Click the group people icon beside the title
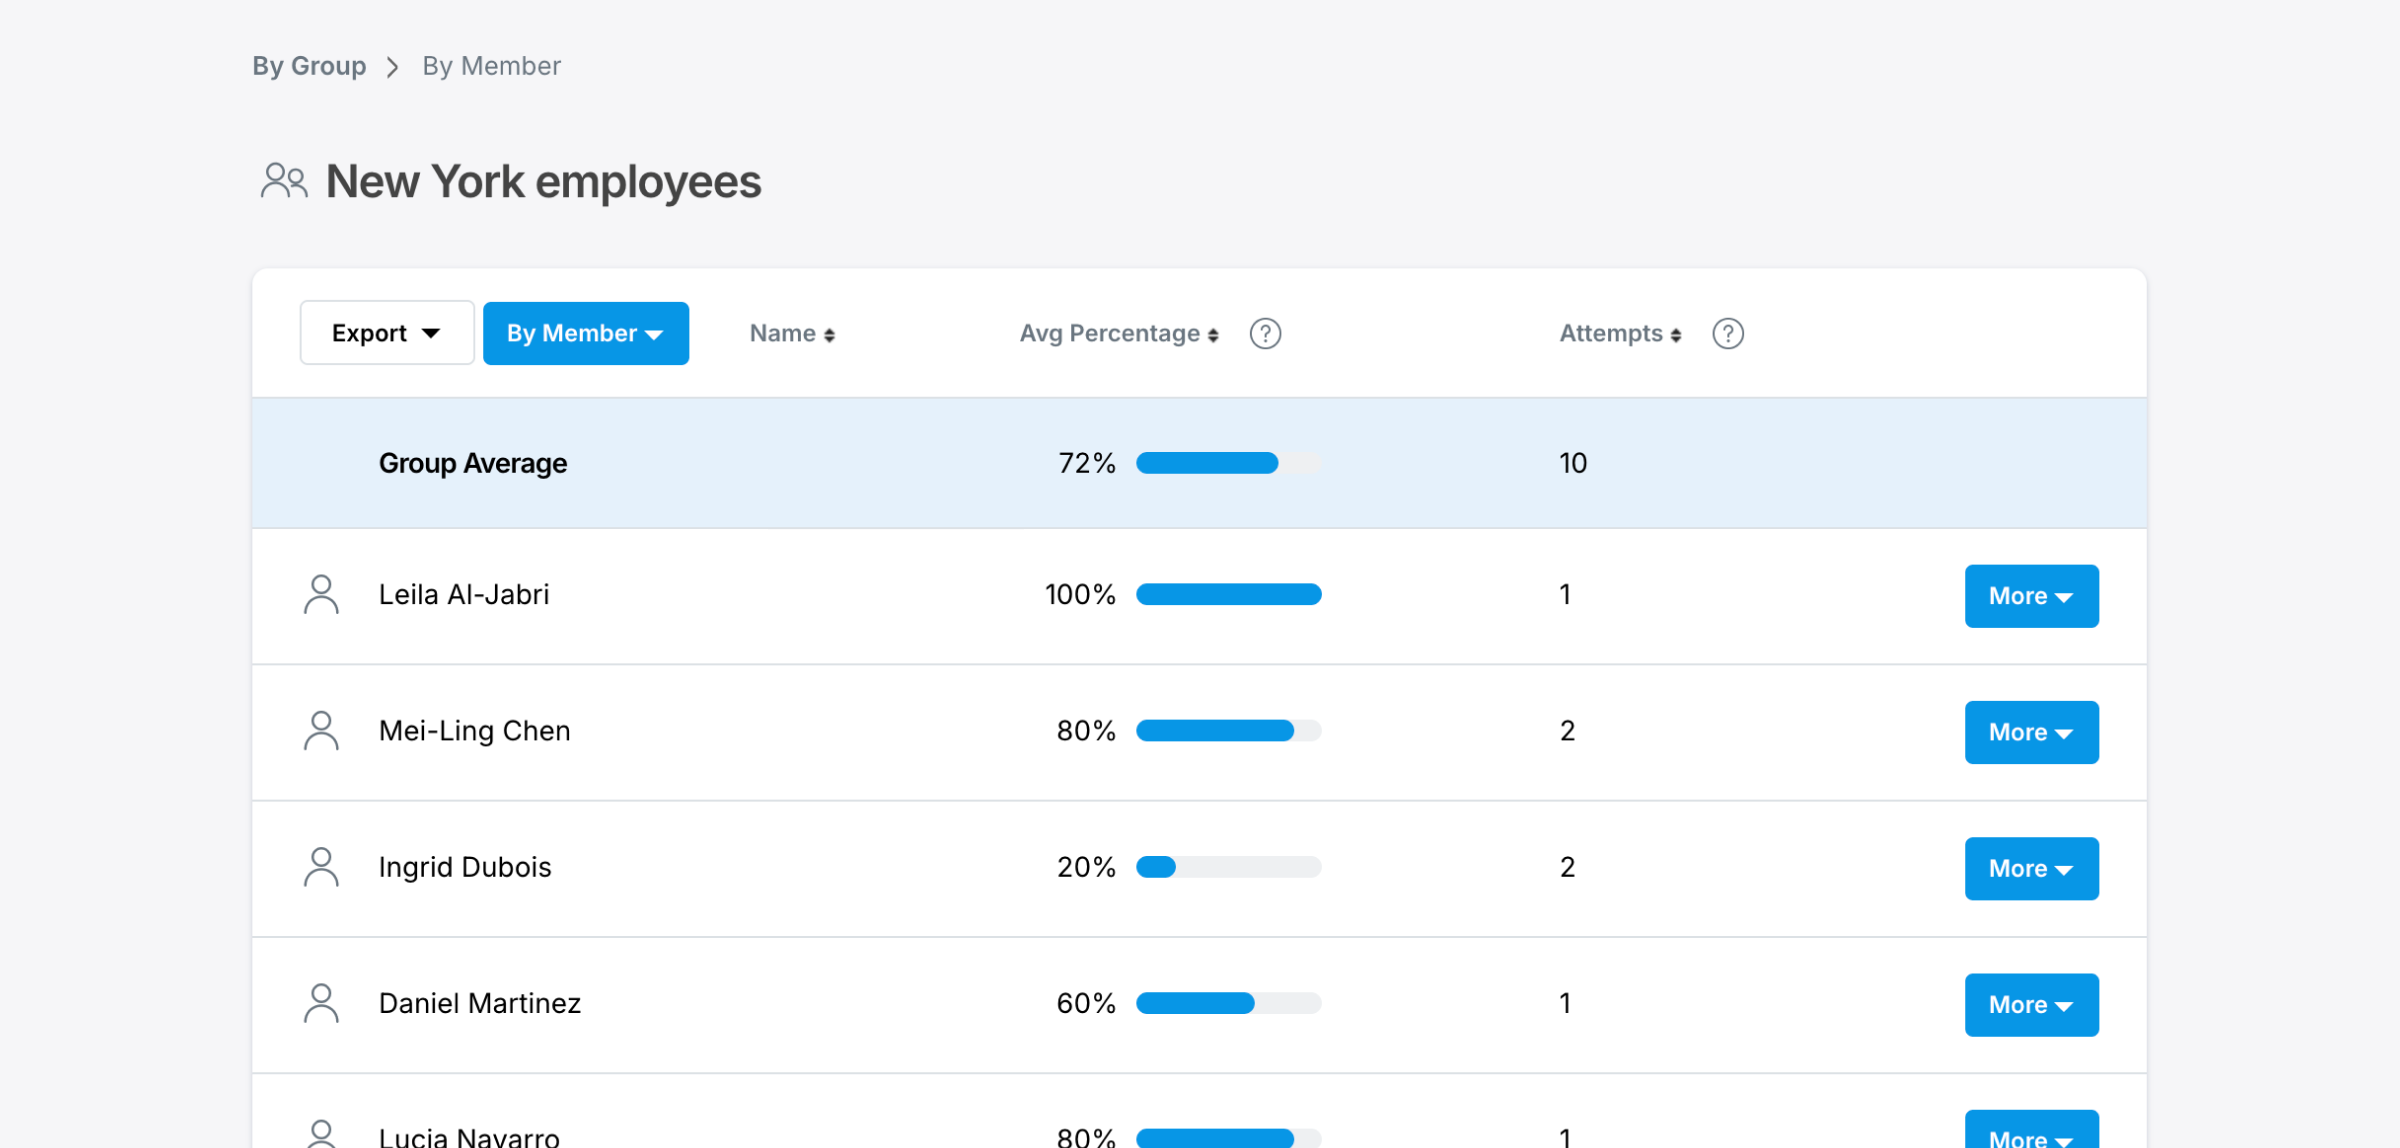Viewport: 2400px width, 1148px height. (284, 182)
